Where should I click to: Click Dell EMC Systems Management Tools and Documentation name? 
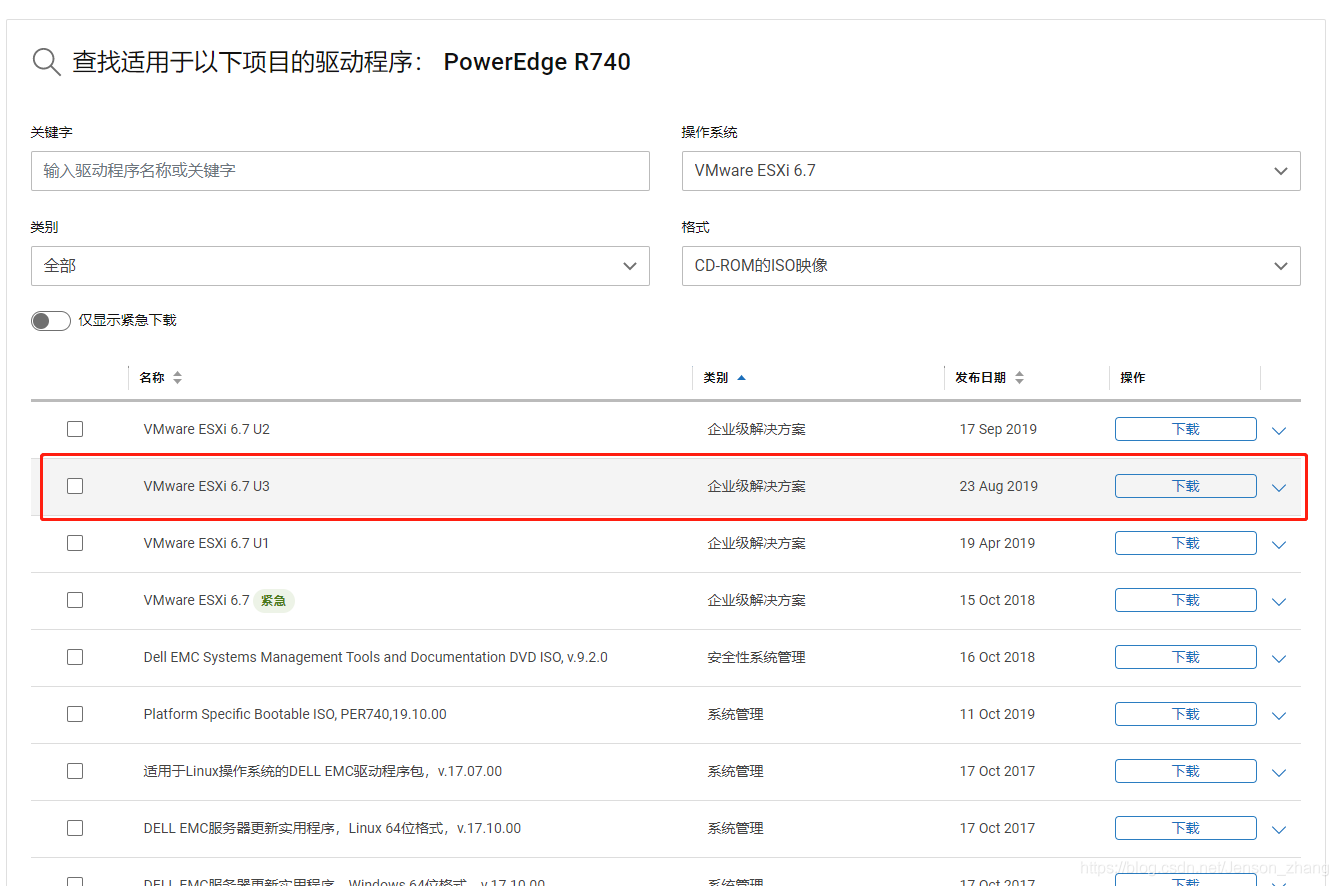tap(376, 657)
